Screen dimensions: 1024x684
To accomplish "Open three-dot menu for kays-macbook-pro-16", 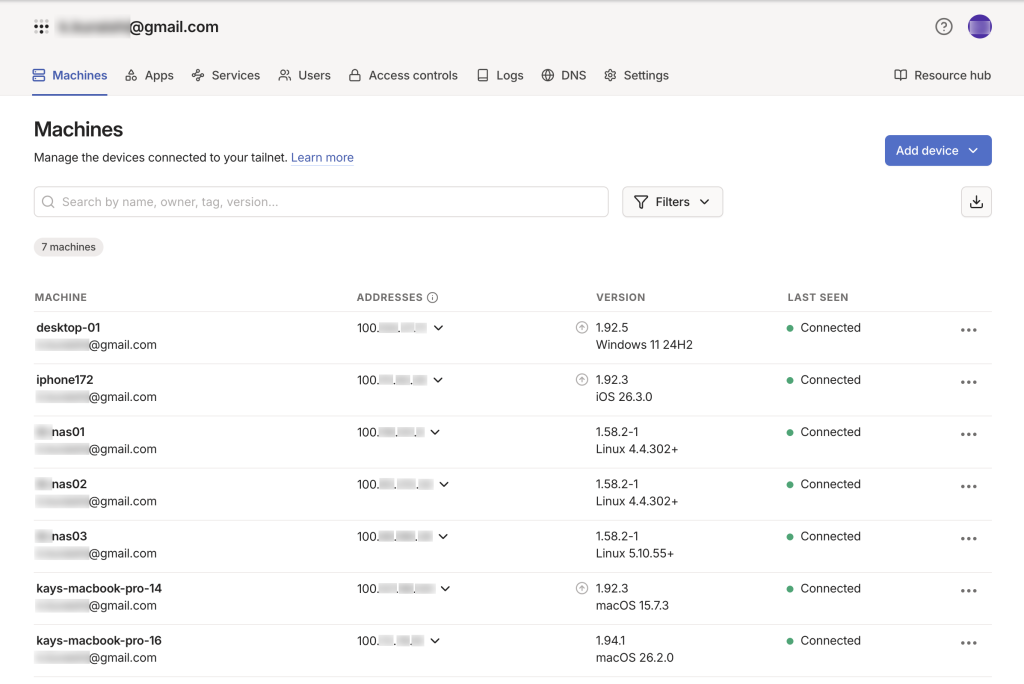I will click(x=967, y=643).
